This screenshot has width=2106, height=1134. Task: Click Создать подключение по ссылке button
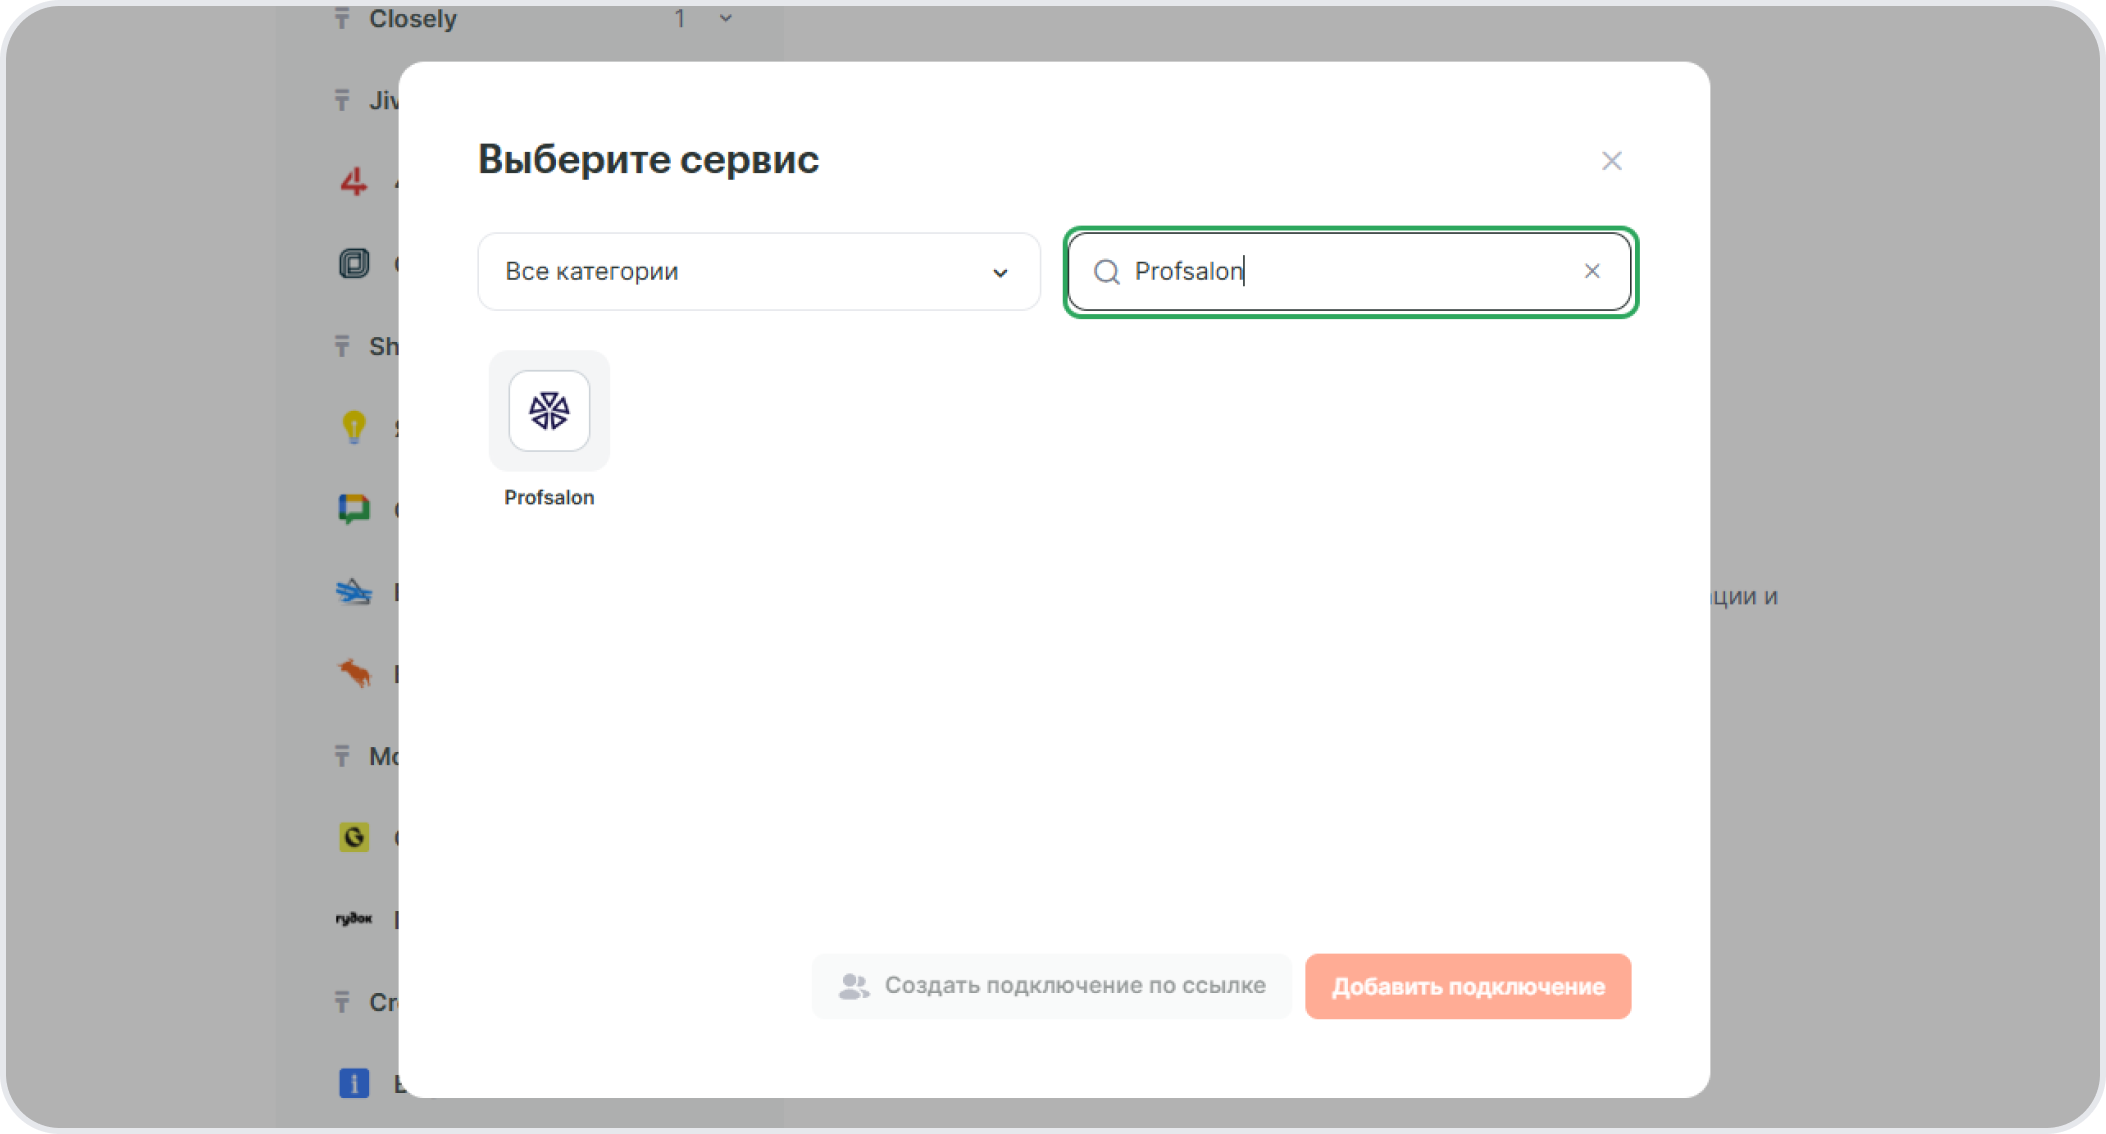[x=1051, y=986]
